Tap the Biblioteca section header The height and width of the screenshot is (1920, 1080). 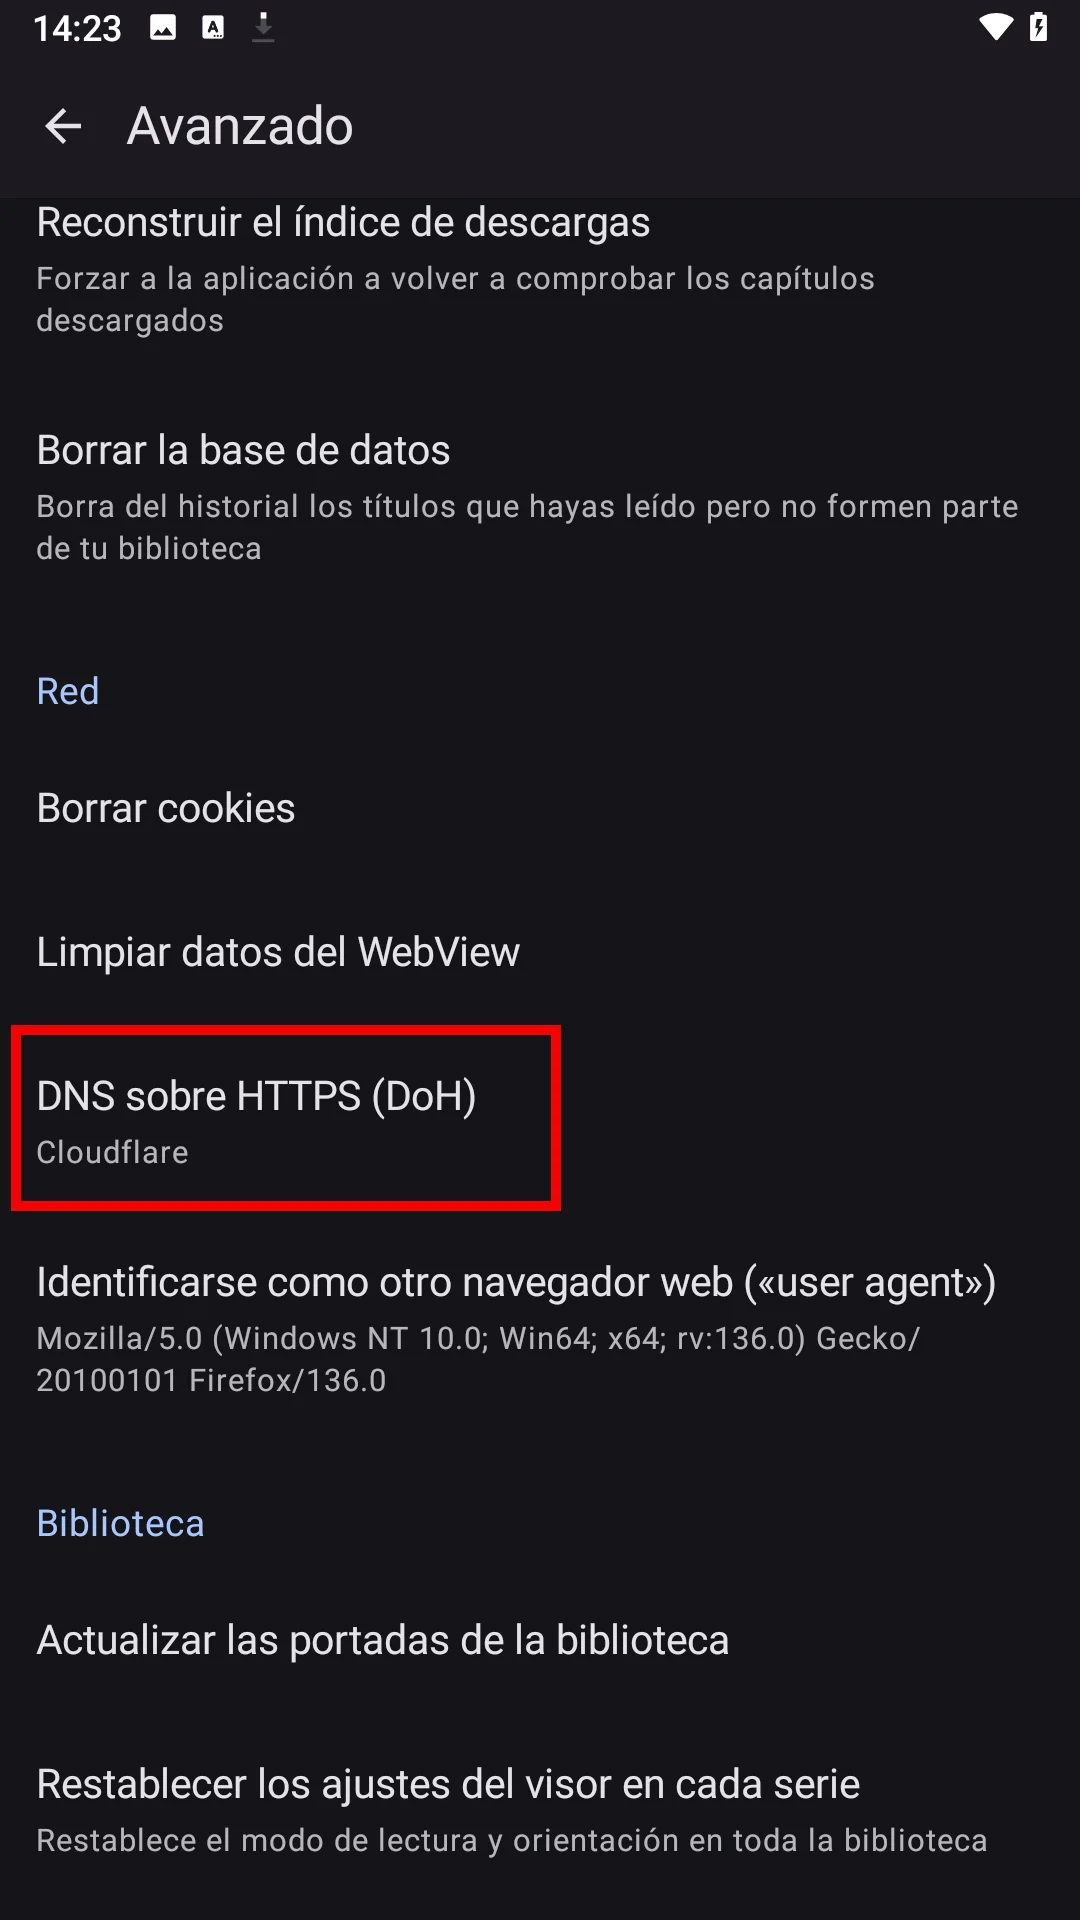tap(120, 1523)
